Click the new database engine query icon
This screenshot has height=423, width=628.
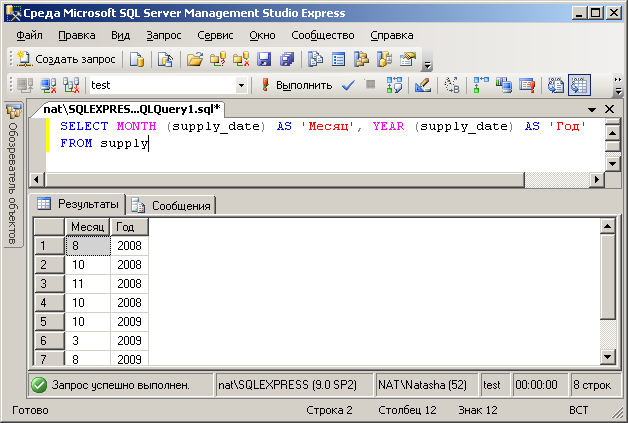(137, 59)
